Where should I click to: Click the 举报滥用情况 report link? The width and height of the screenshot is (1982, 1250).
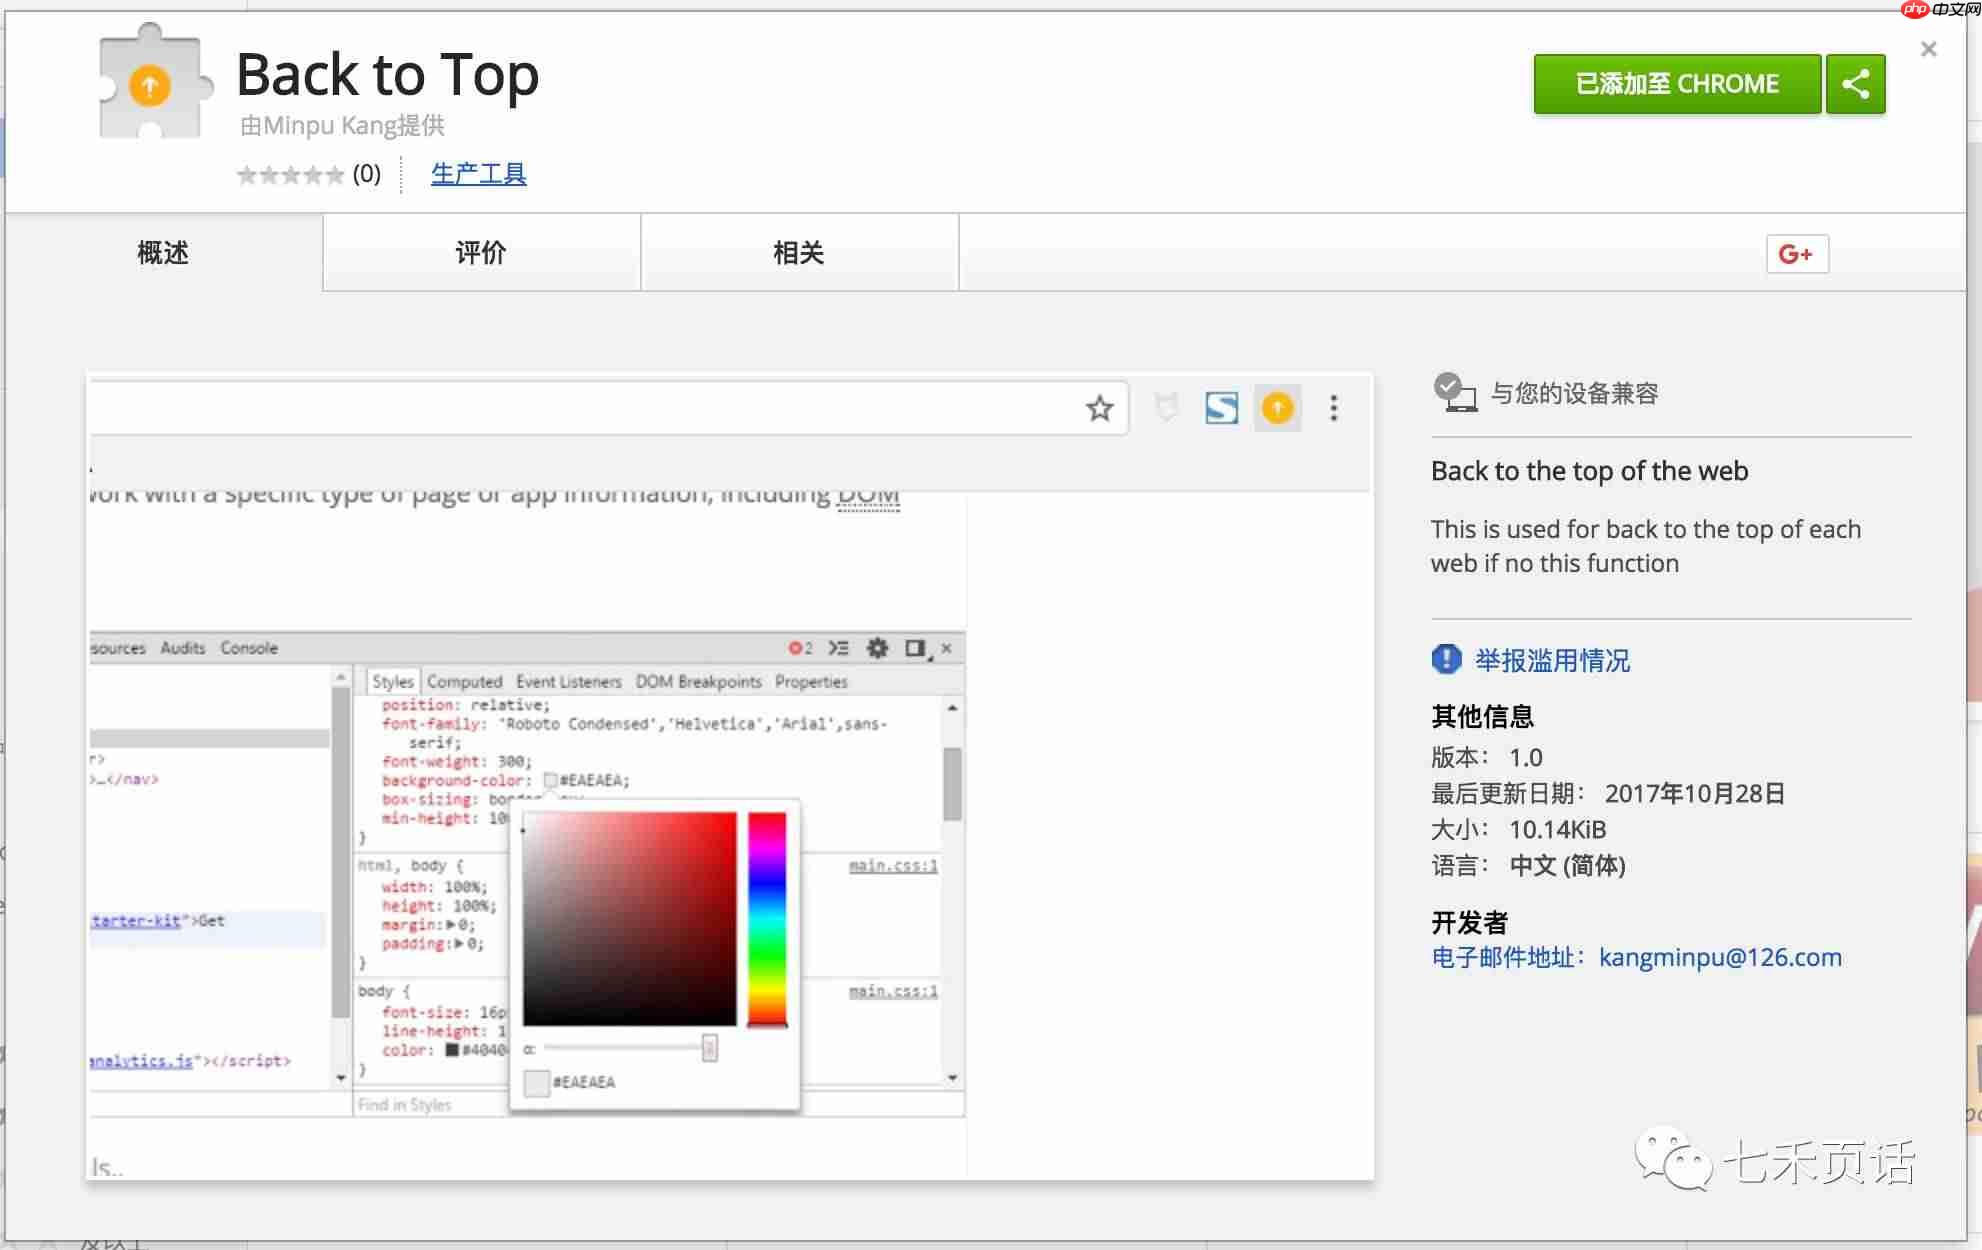tap(1557, 660)
